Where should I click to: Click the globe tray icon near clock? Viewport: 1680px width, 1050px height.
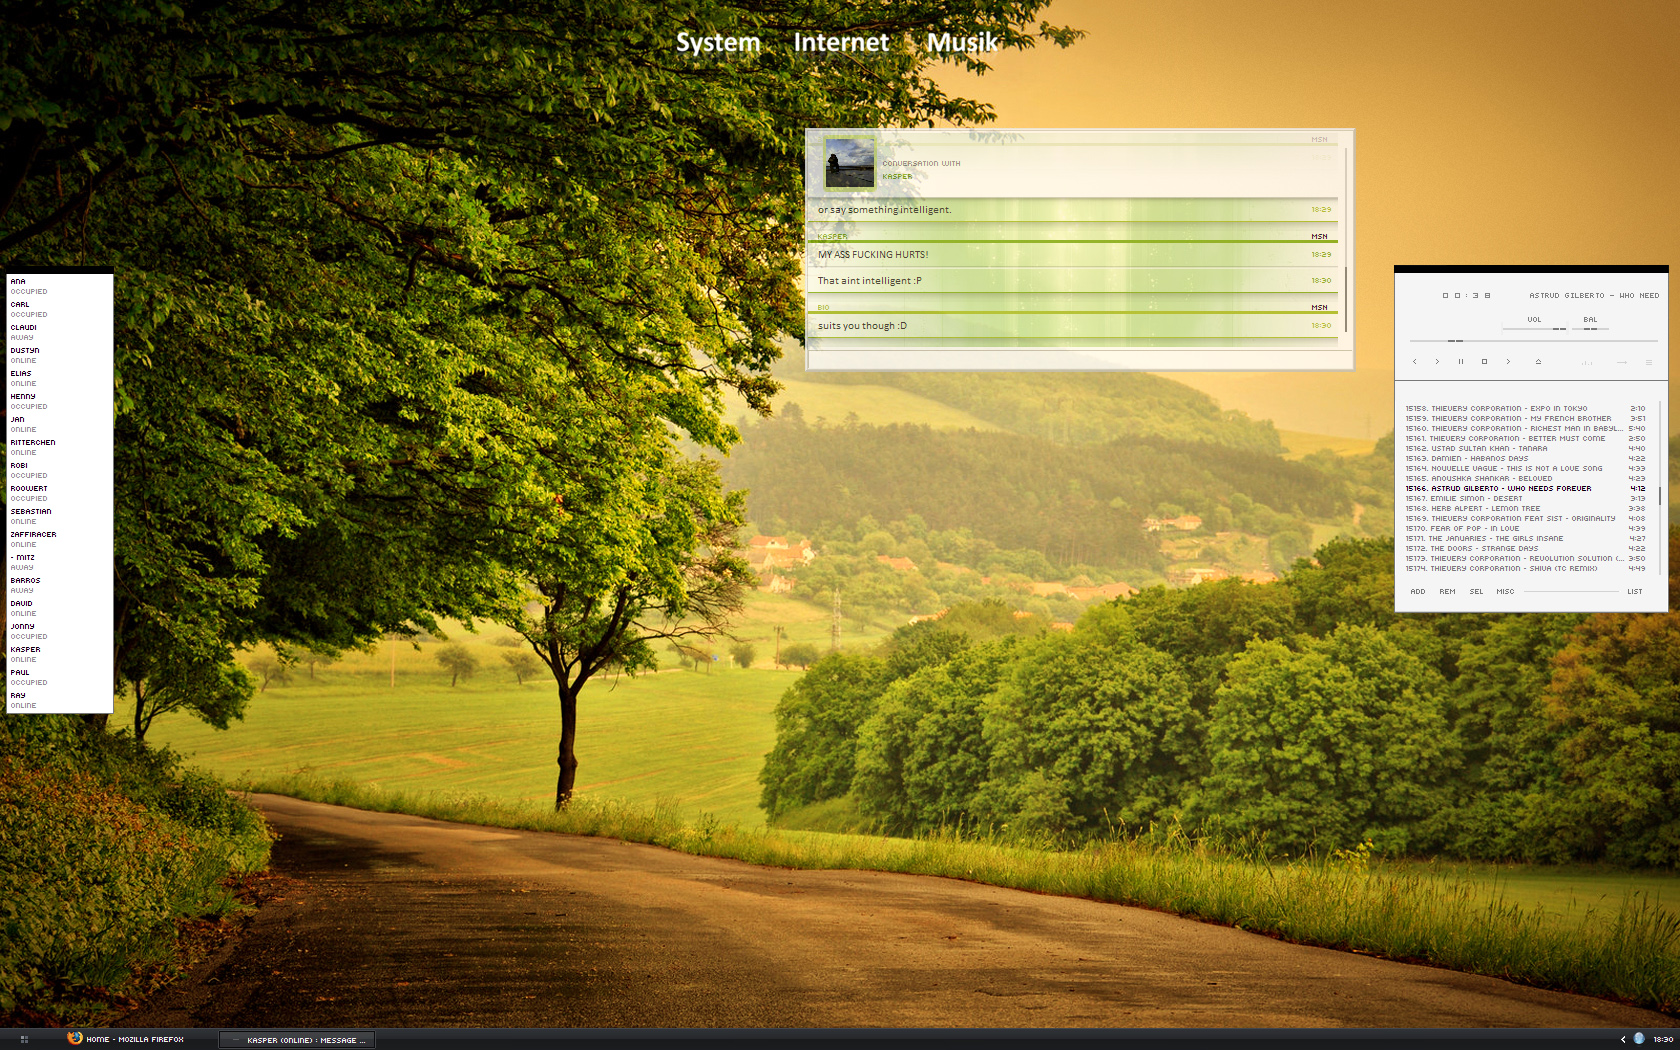pos(1639,1039)
